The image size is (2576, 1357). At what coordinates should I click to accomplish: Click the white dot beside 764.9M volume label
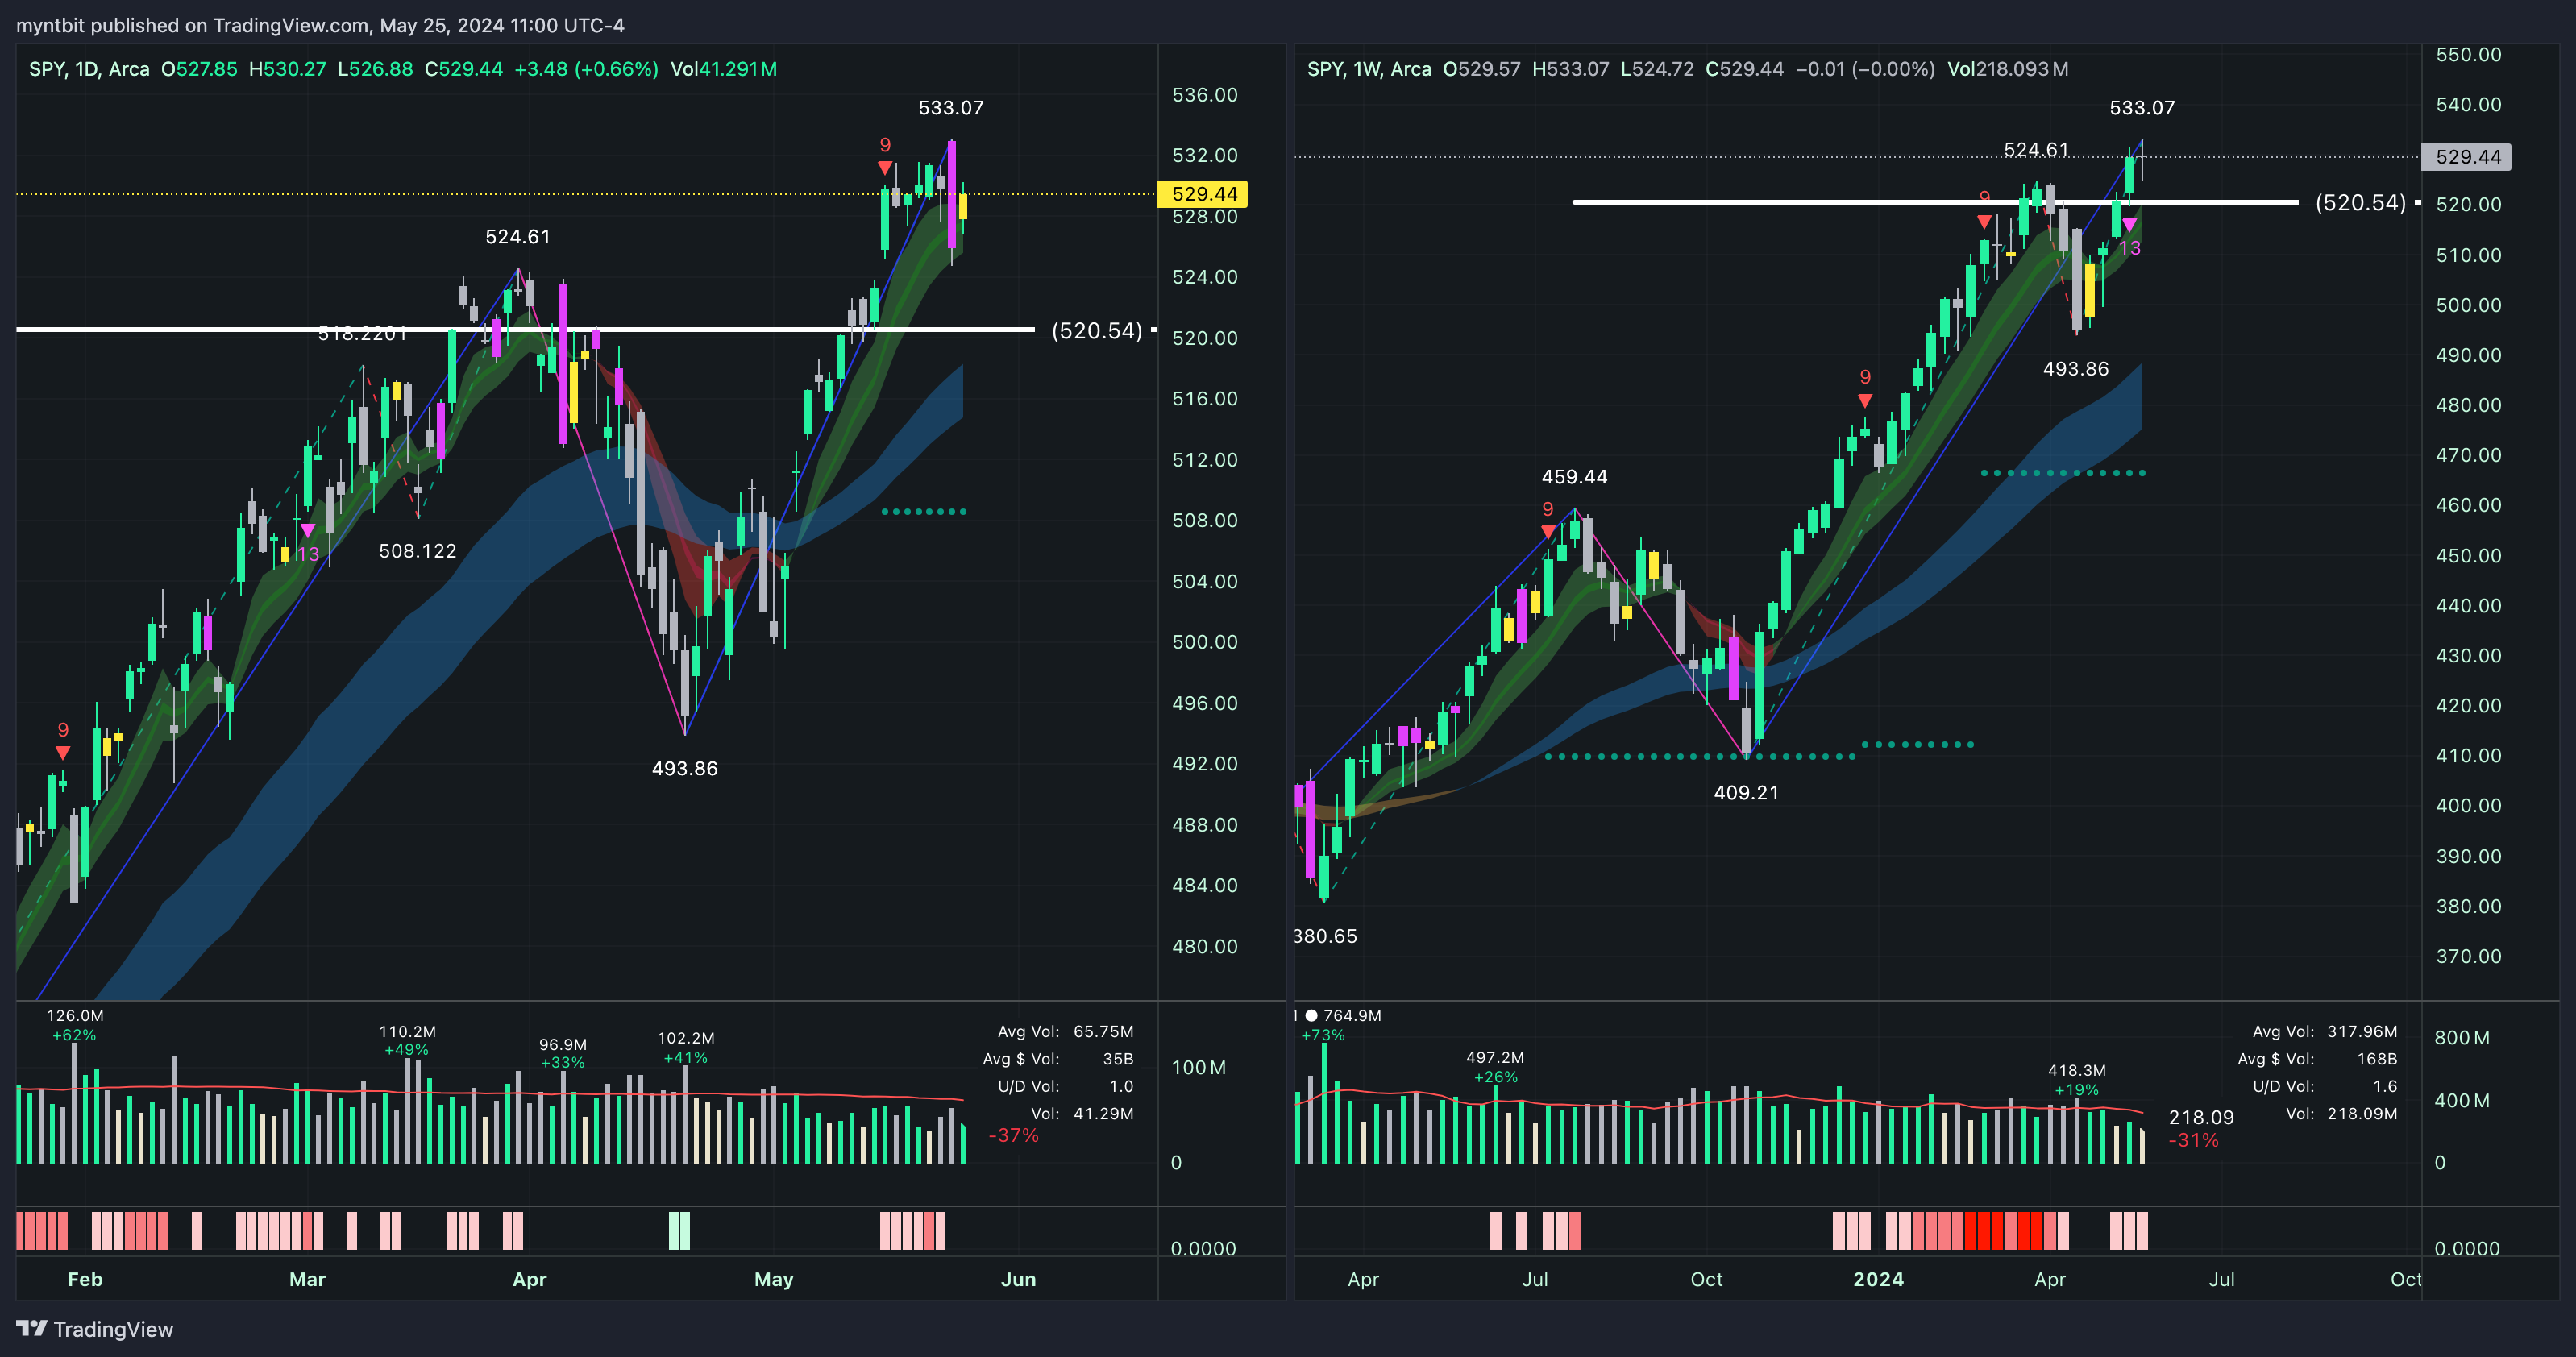point(1311,1015)
